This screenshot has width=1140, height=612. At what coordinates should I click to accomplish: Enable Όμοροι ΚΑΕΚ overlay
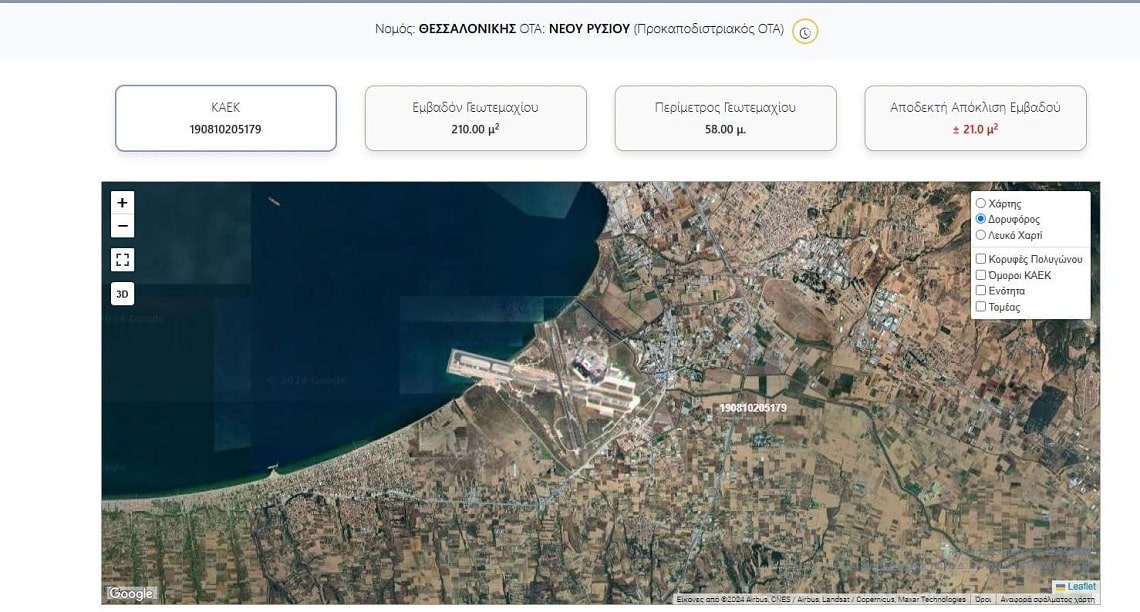tap(981, 275)
